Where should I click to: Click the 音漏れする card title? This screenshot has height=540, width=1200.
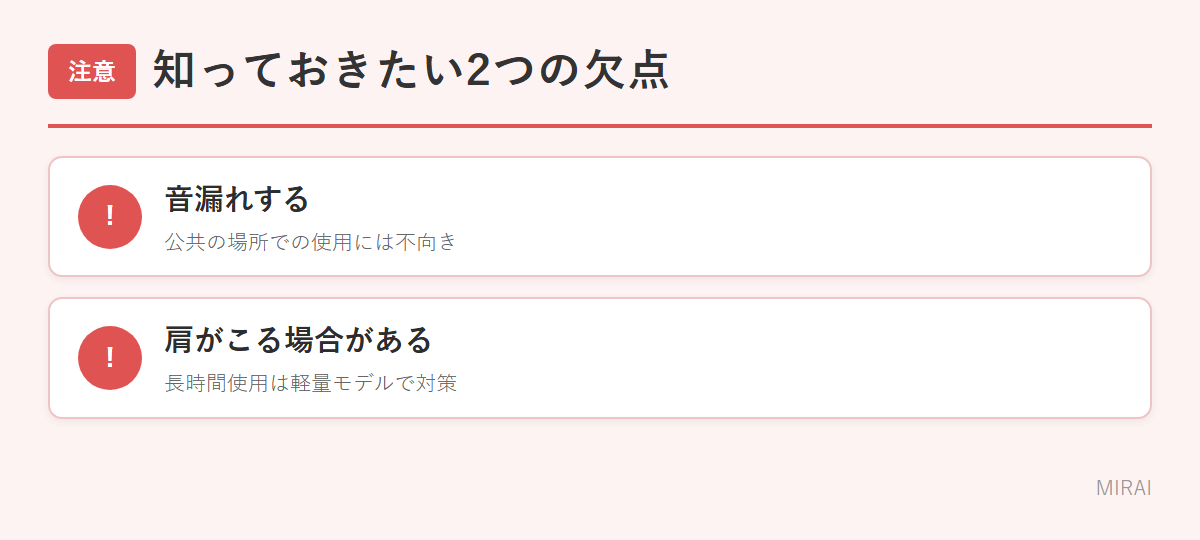coord(237,199)
